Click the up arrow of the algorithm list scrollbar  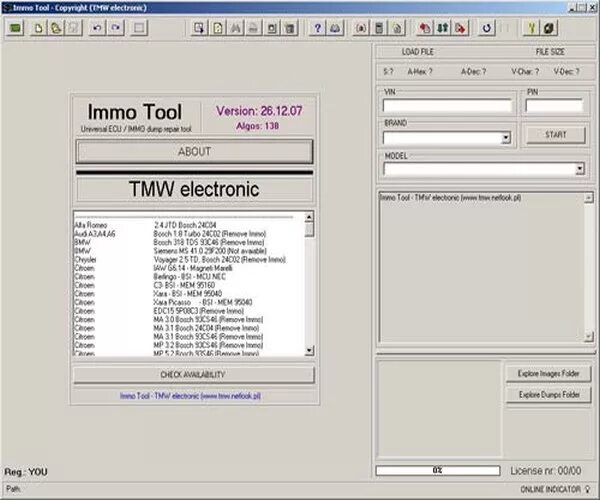(309, 217)
